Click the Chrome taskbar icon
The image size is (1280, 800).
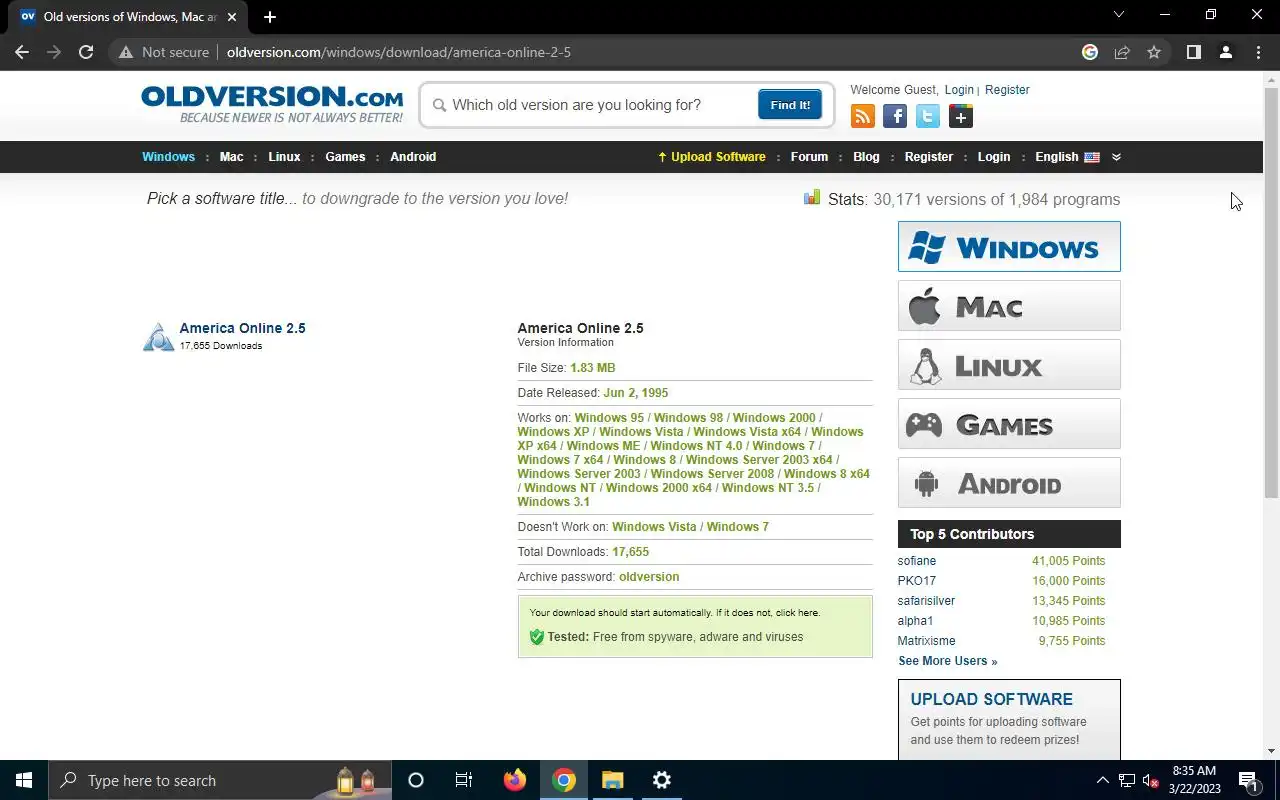click(x=564, y=780)
